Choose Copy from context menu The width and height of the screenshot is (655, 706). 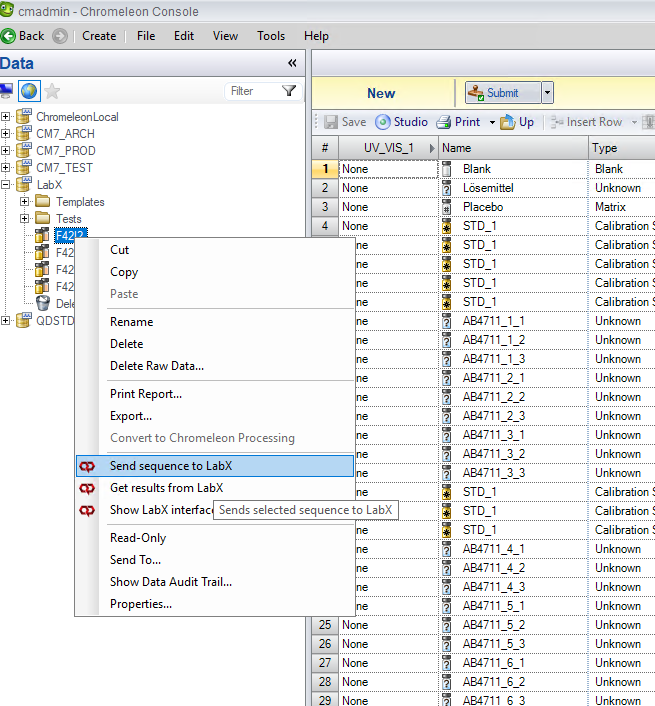215,272
